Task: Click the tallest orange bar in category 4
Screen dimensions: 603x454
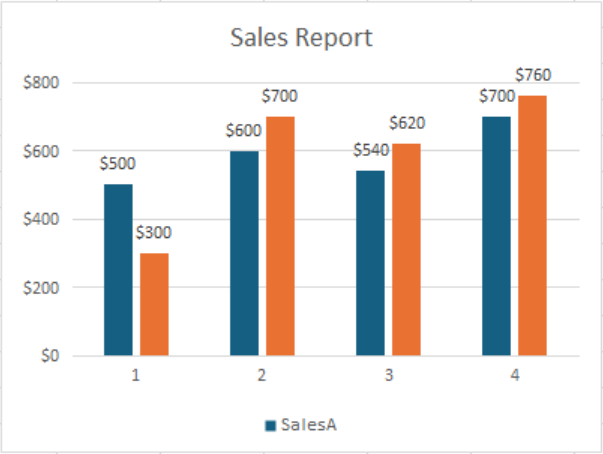Action: pos(532,225)
